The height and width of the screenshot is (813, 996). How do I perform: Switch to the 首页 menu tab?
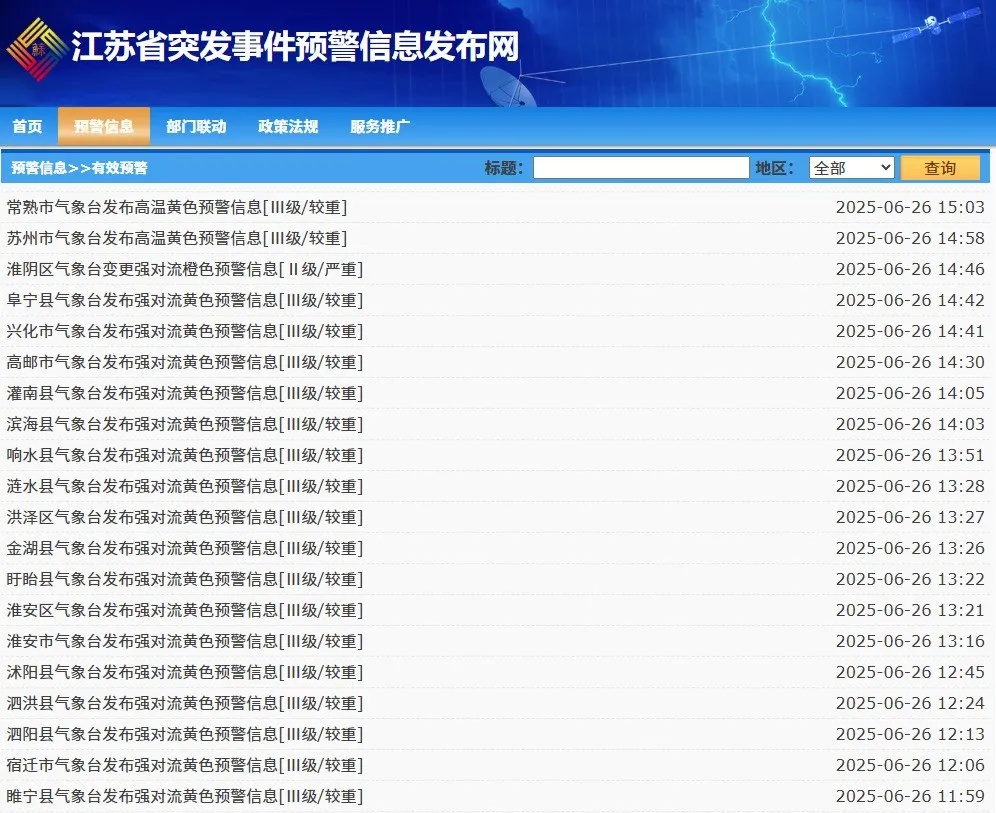point(27,126)
